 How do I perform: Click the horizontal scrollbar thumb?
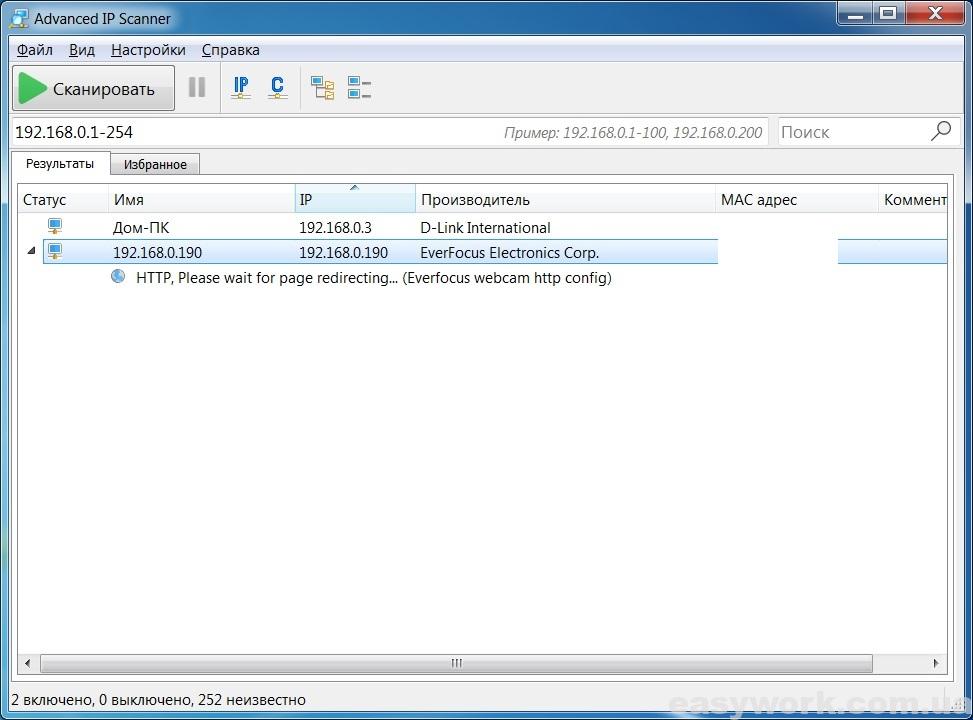[456, 663]
